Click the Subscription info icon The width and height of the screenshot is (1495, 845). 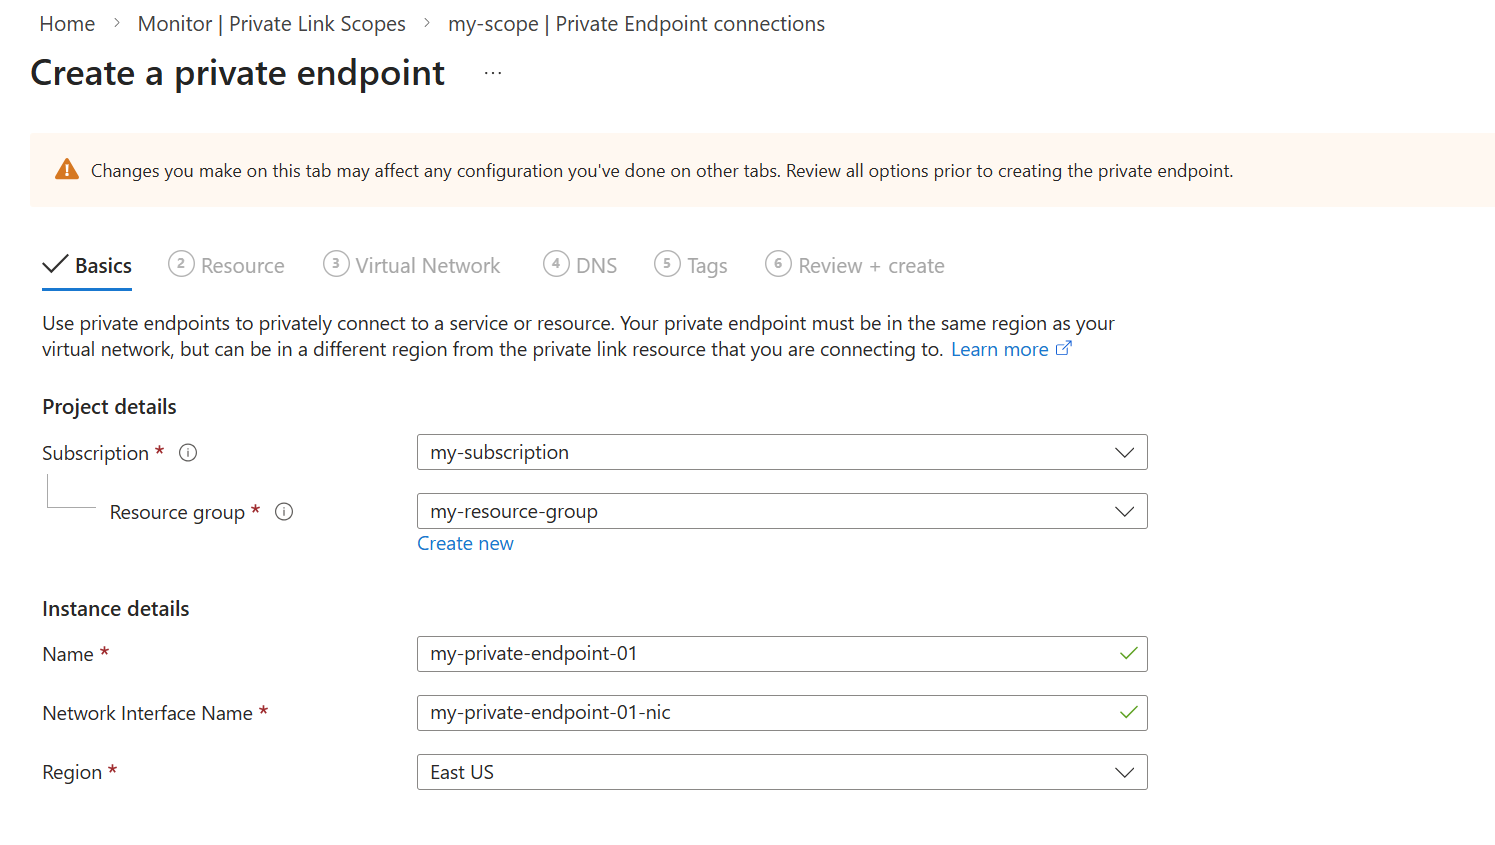coord(188,453)
